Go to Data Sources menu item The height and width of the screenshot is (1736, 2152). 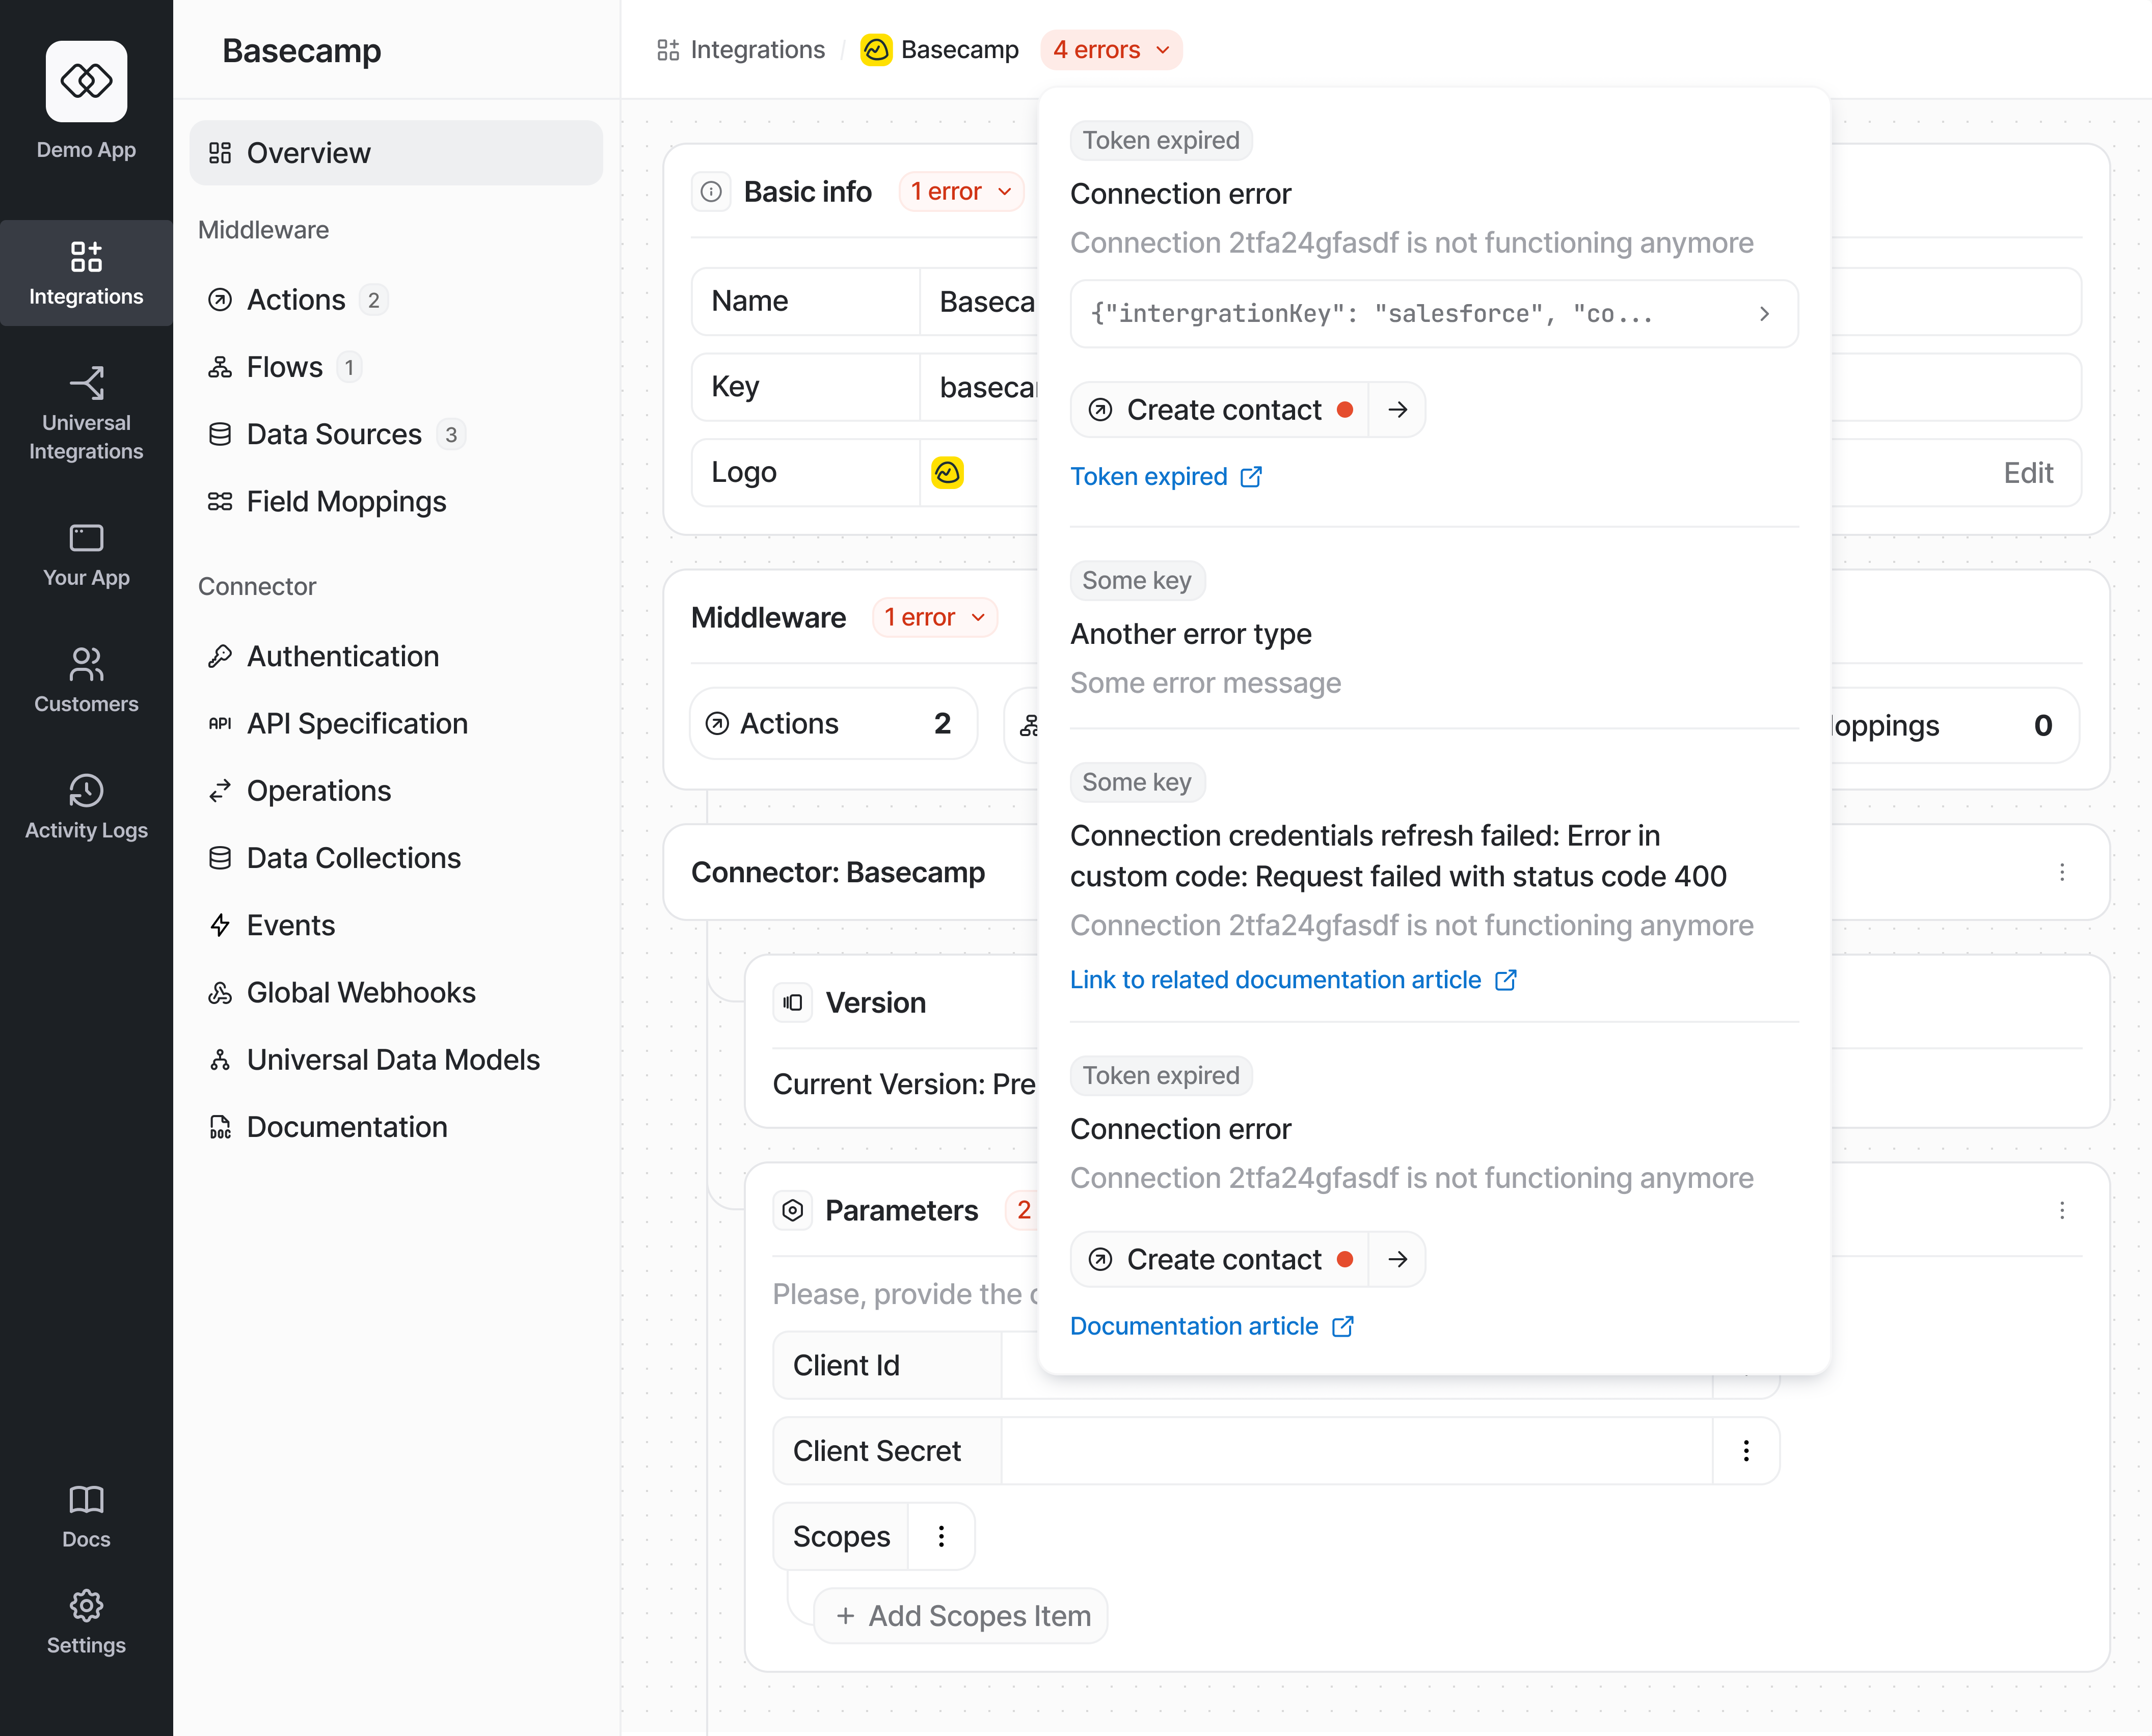point(334,434)
